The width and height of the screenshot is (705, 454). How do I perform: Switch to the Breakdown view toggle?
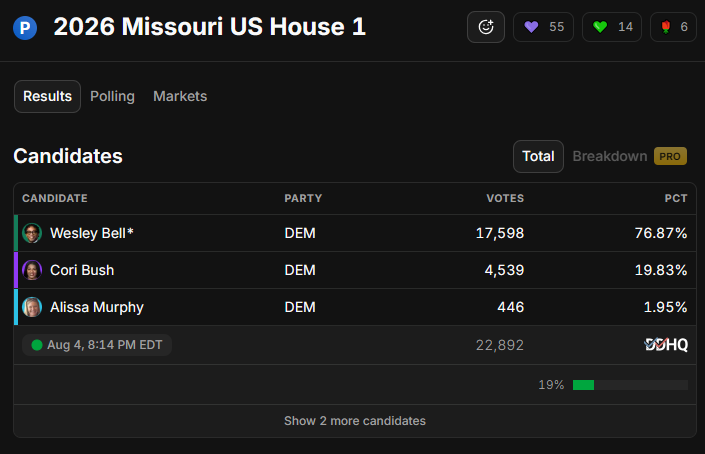point(610,156)
